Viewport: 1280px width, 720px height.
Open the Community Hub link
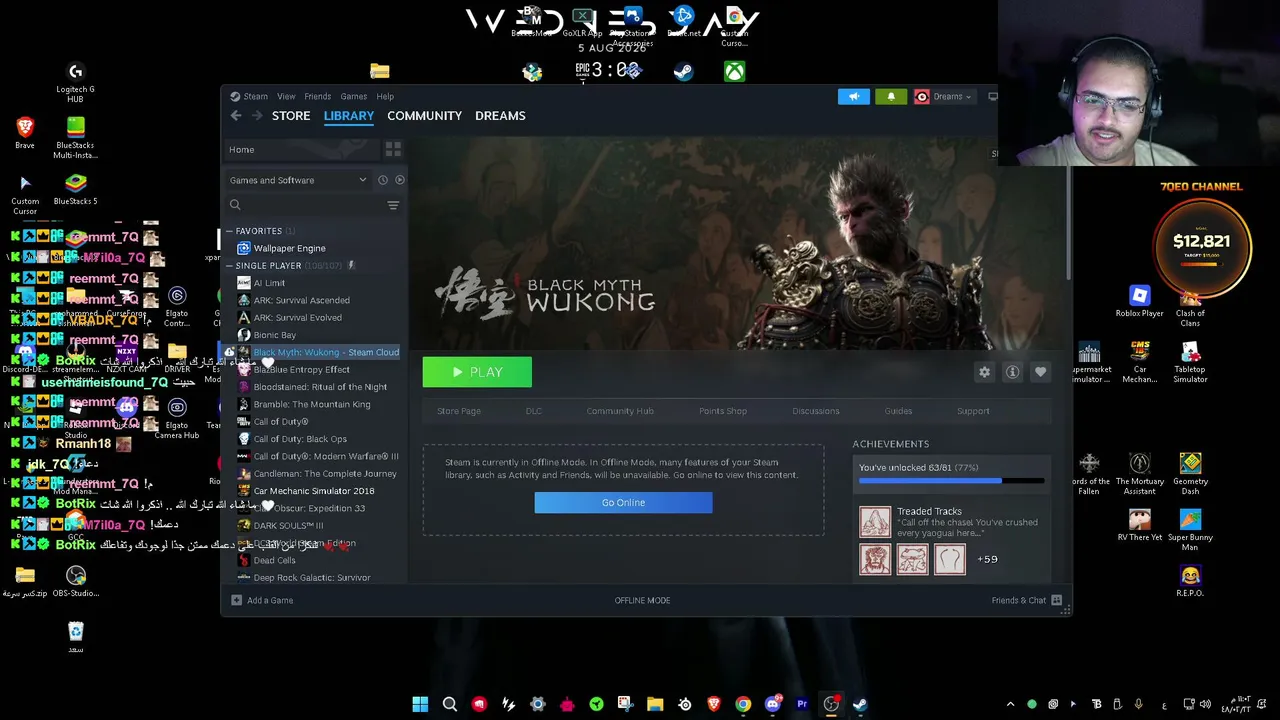tap(620, 411)
